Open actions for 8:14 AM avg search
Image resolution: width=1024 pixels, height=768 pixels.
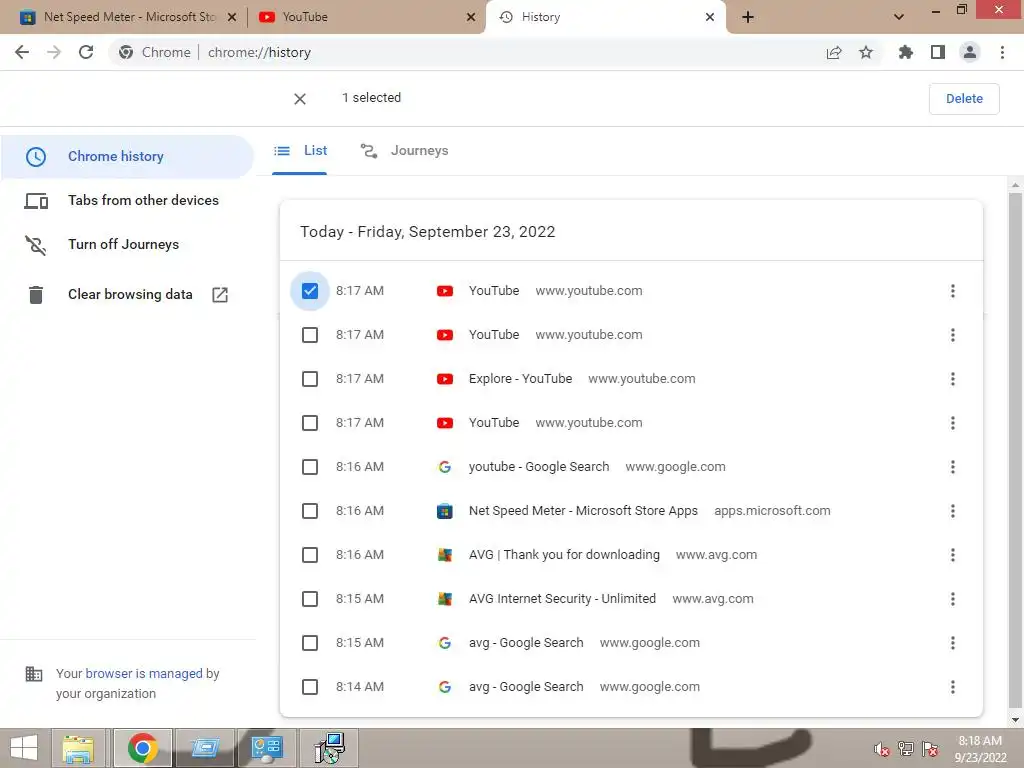(953, 687)
